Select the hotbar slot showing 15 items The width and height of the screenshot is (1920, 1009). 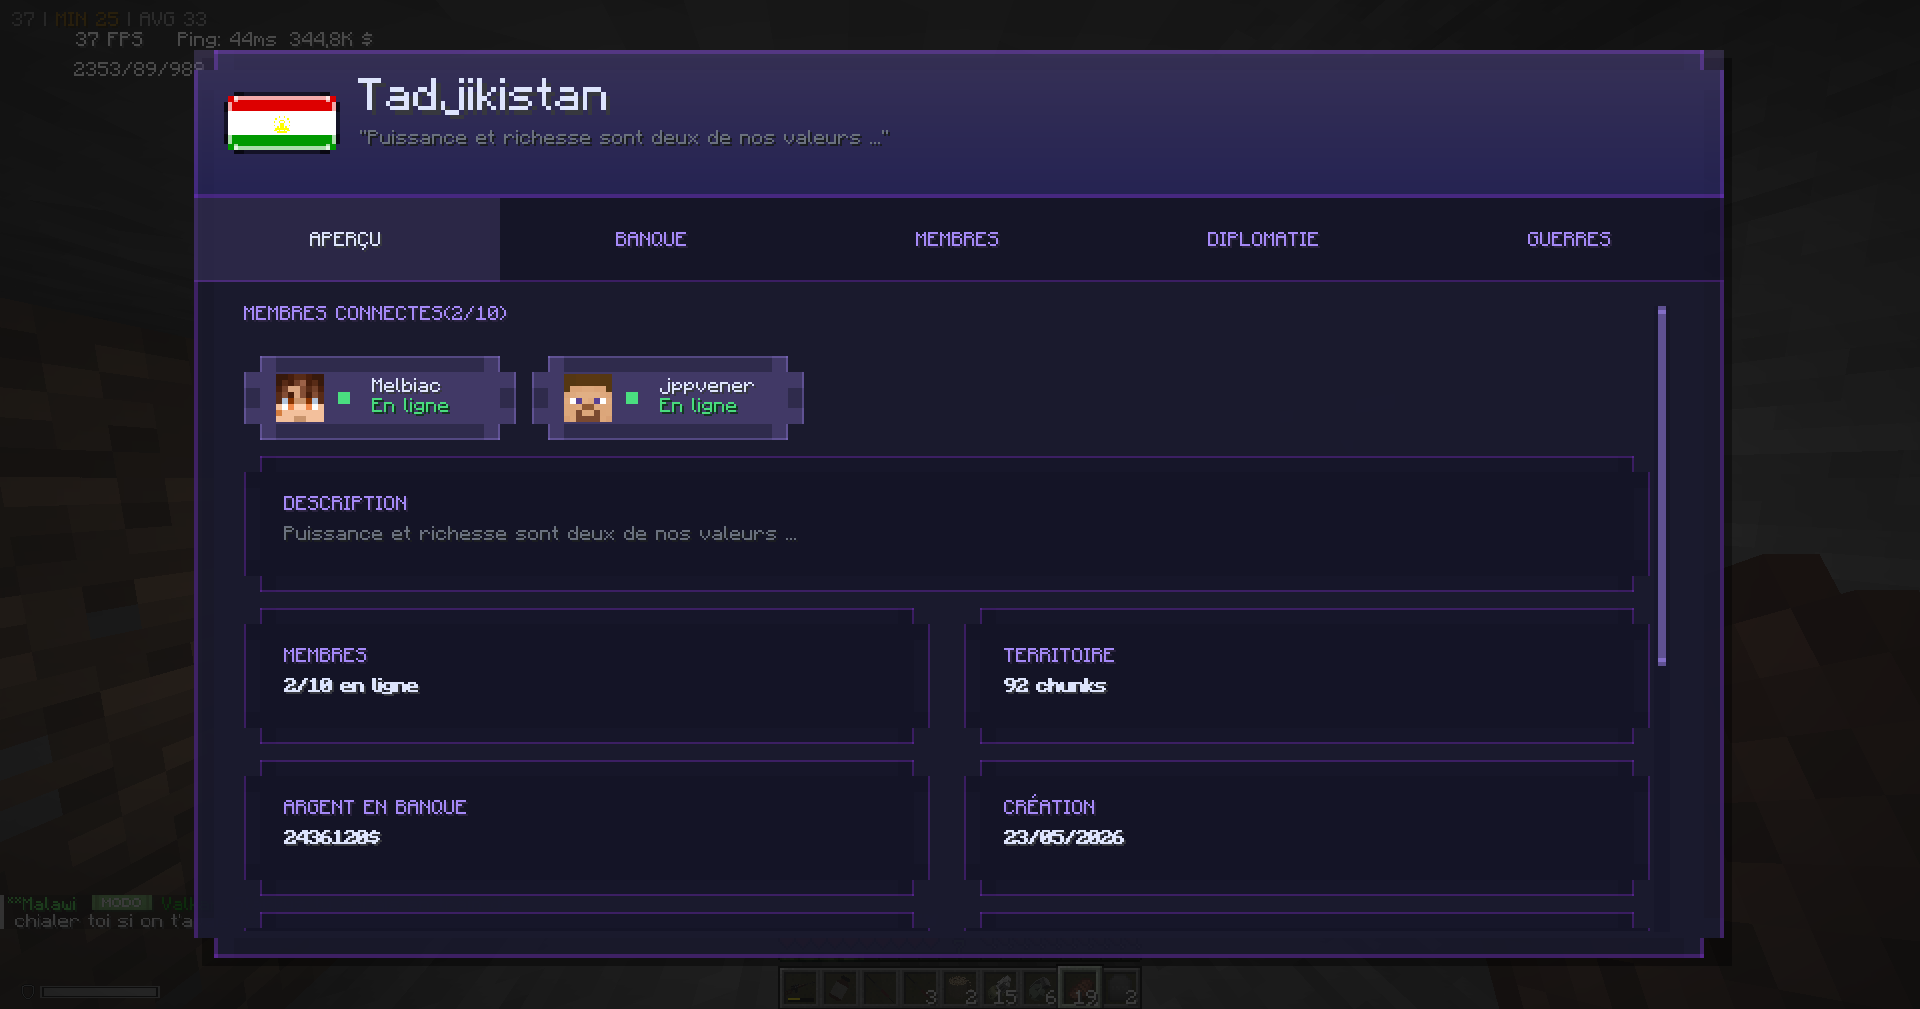[x=1000, y=988]
